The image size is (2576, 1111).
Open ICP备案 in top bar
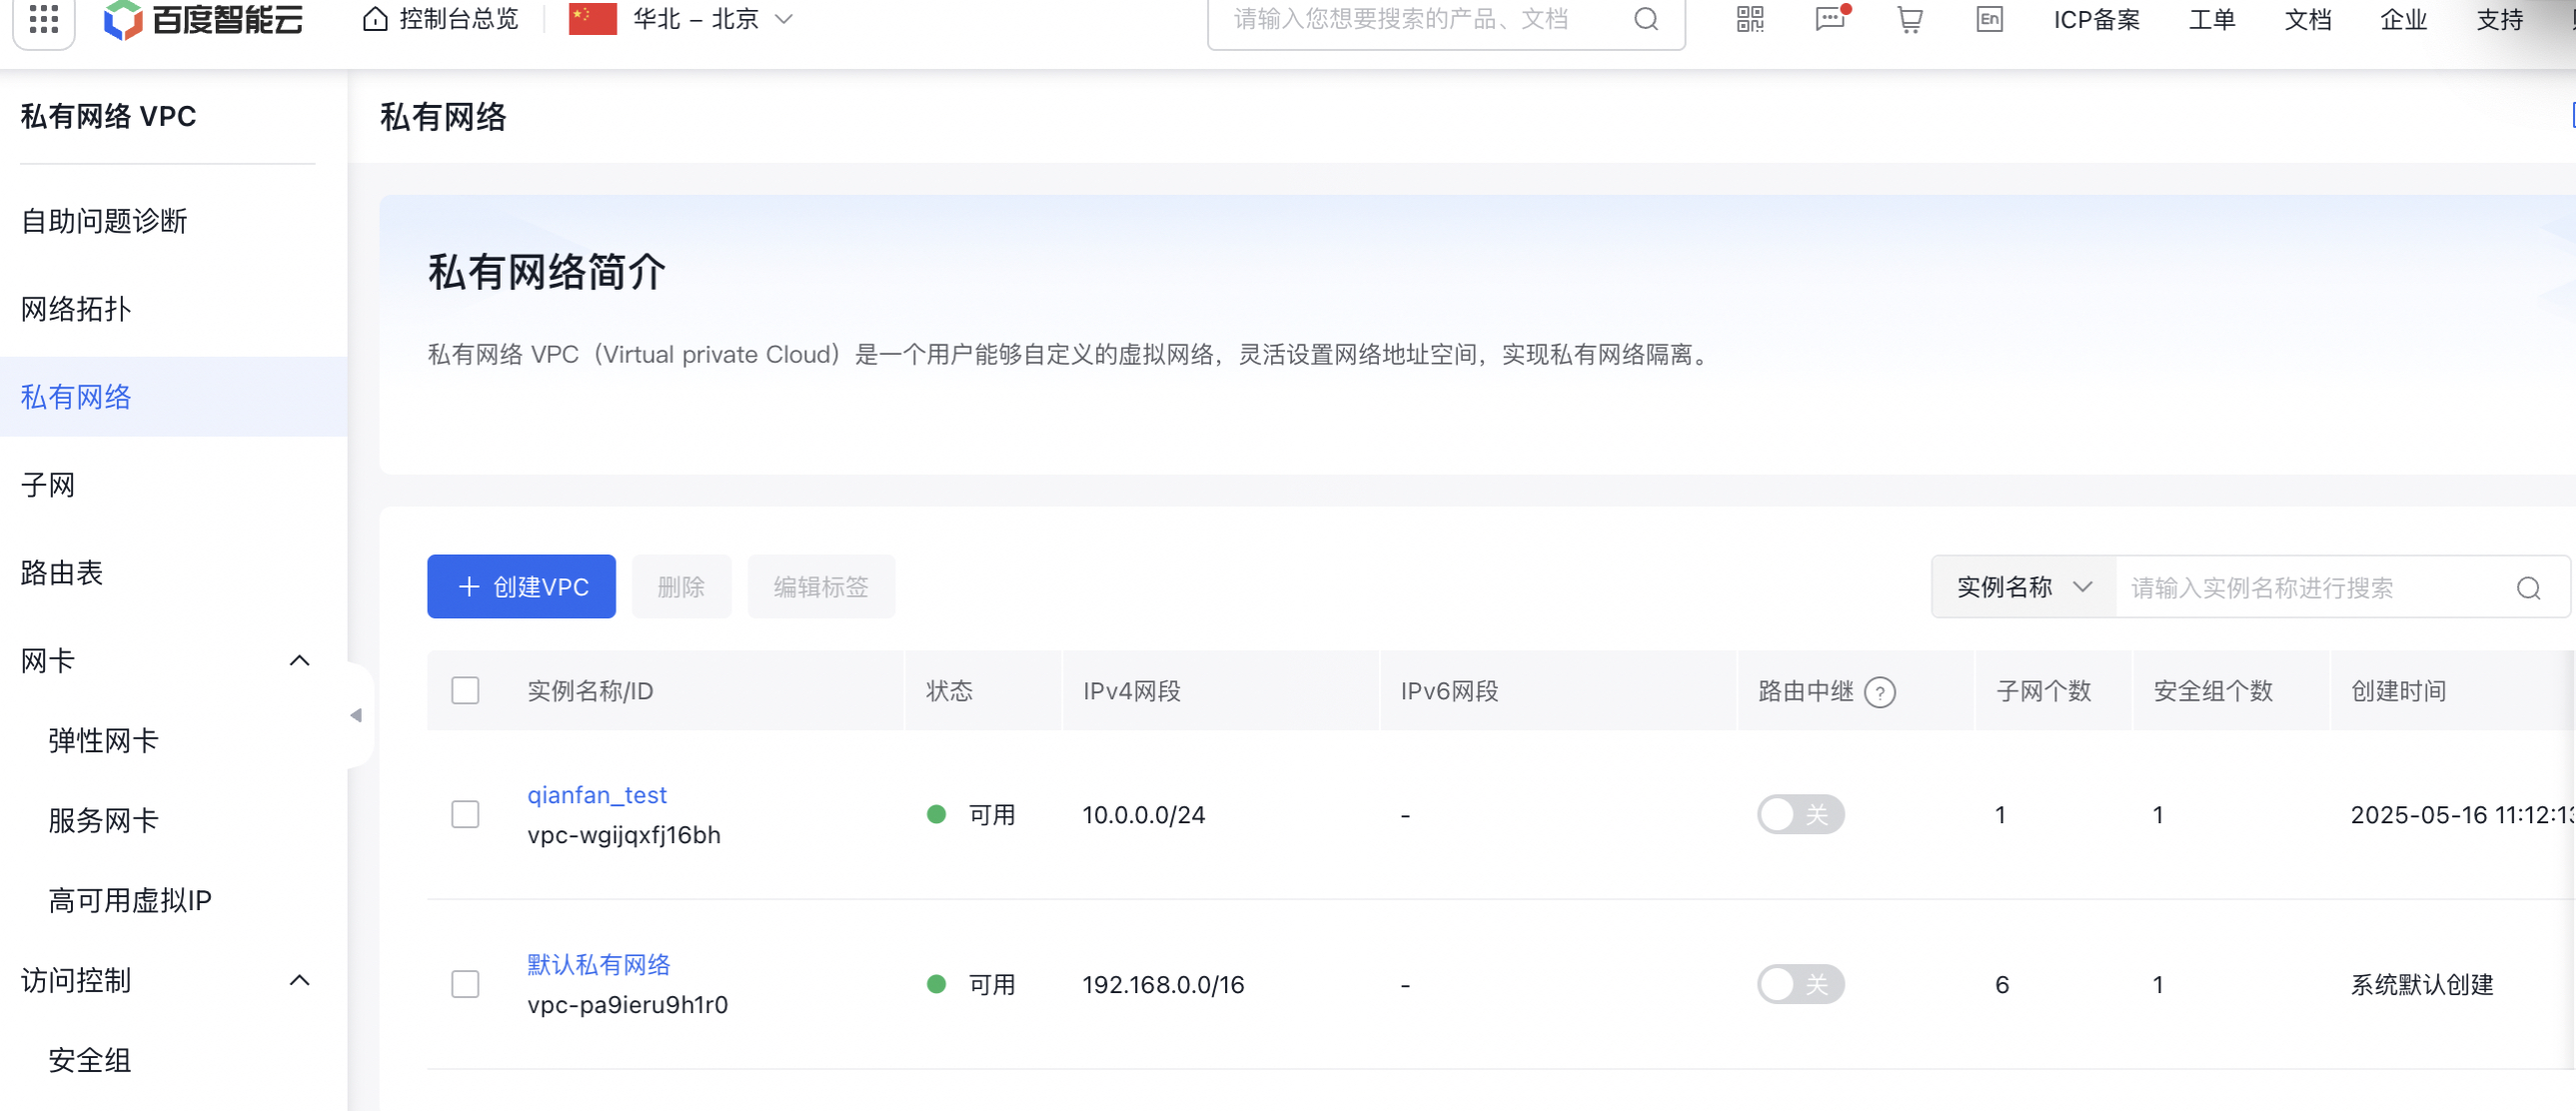pos(2097,19)
